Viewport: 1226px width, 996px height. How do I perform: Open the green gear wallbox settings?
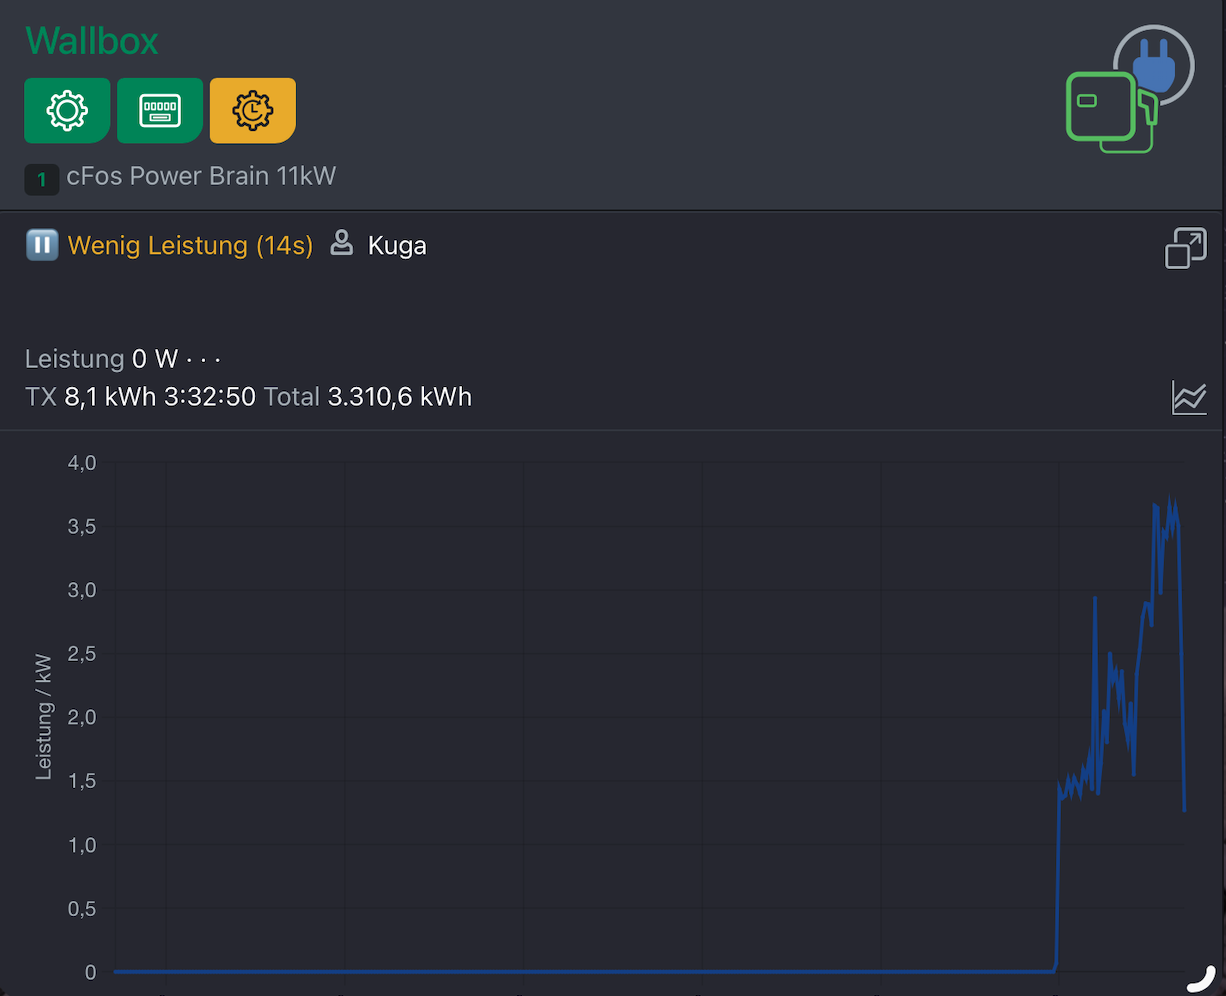pos(67,110)
